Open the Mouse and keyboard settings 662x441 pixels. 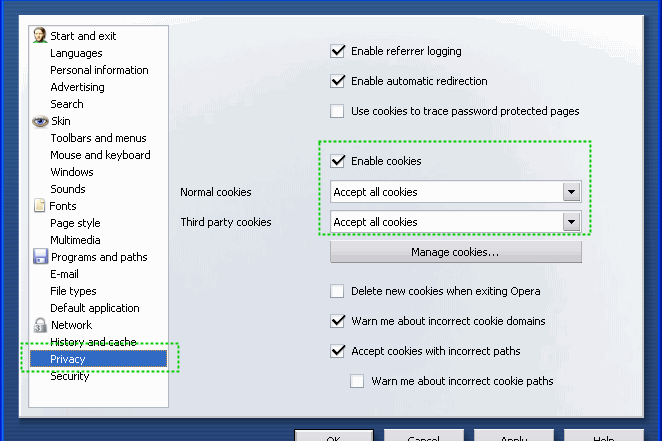point(100,155)
